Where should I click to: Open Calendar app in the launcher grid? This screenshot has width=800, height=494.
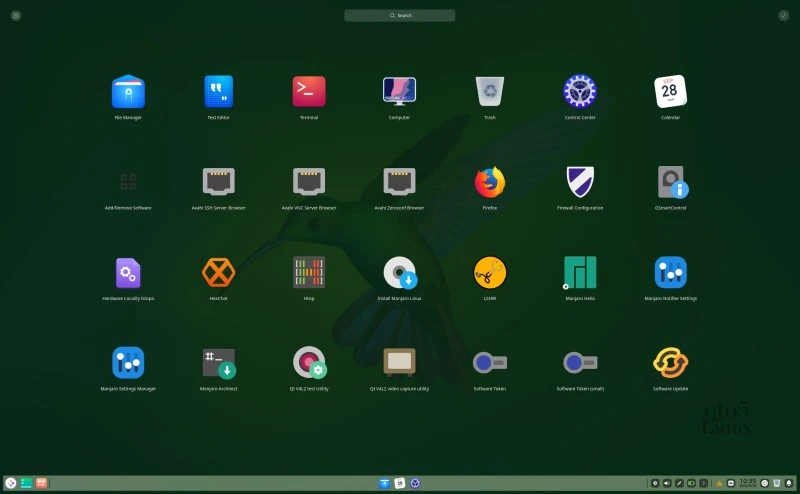coord(670,92)
